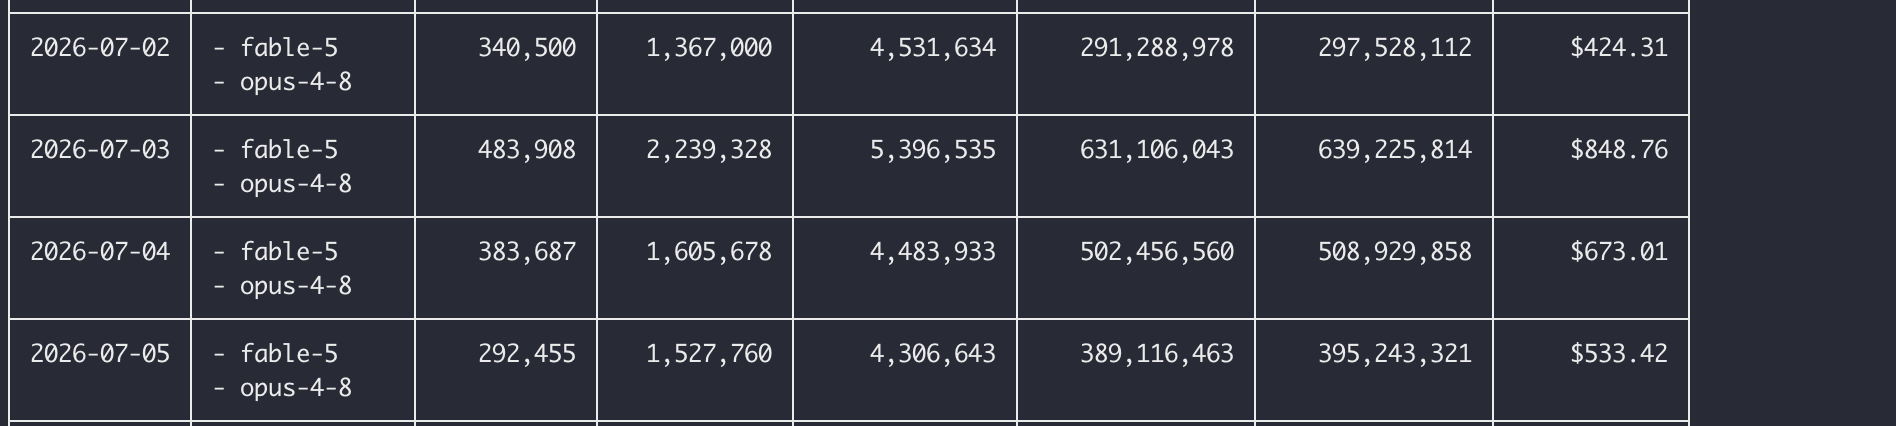Image resolution: width=1896 pixels, height=426 pixels.
Task: Click the 389,116,463 value
Action: 1157,354
